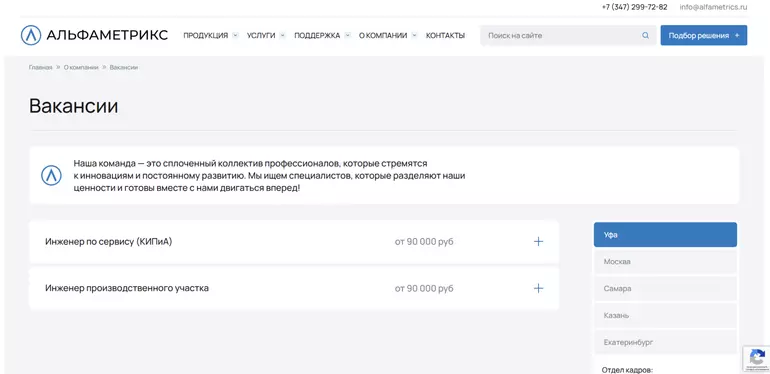The width and height of the screenshot is (770, 374).
Task: Expand the Инженер производственного участка plus icon
Action: click(539, 288)
